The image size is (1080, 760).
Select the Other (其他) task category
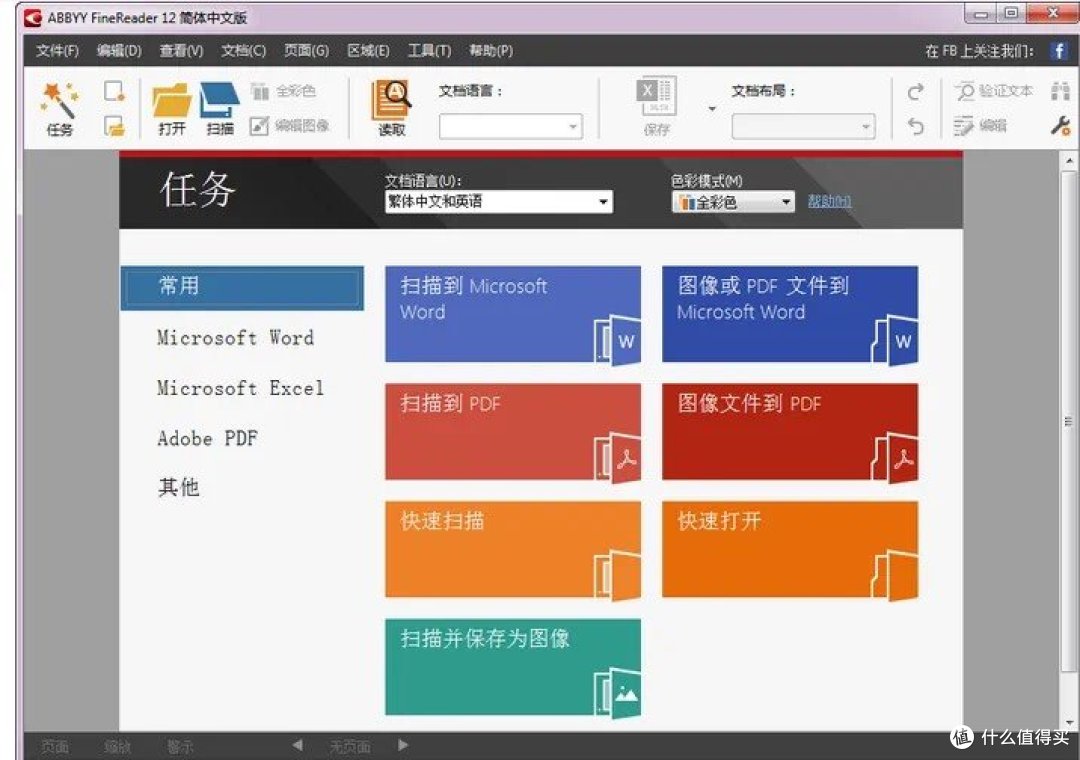(178, 488)
